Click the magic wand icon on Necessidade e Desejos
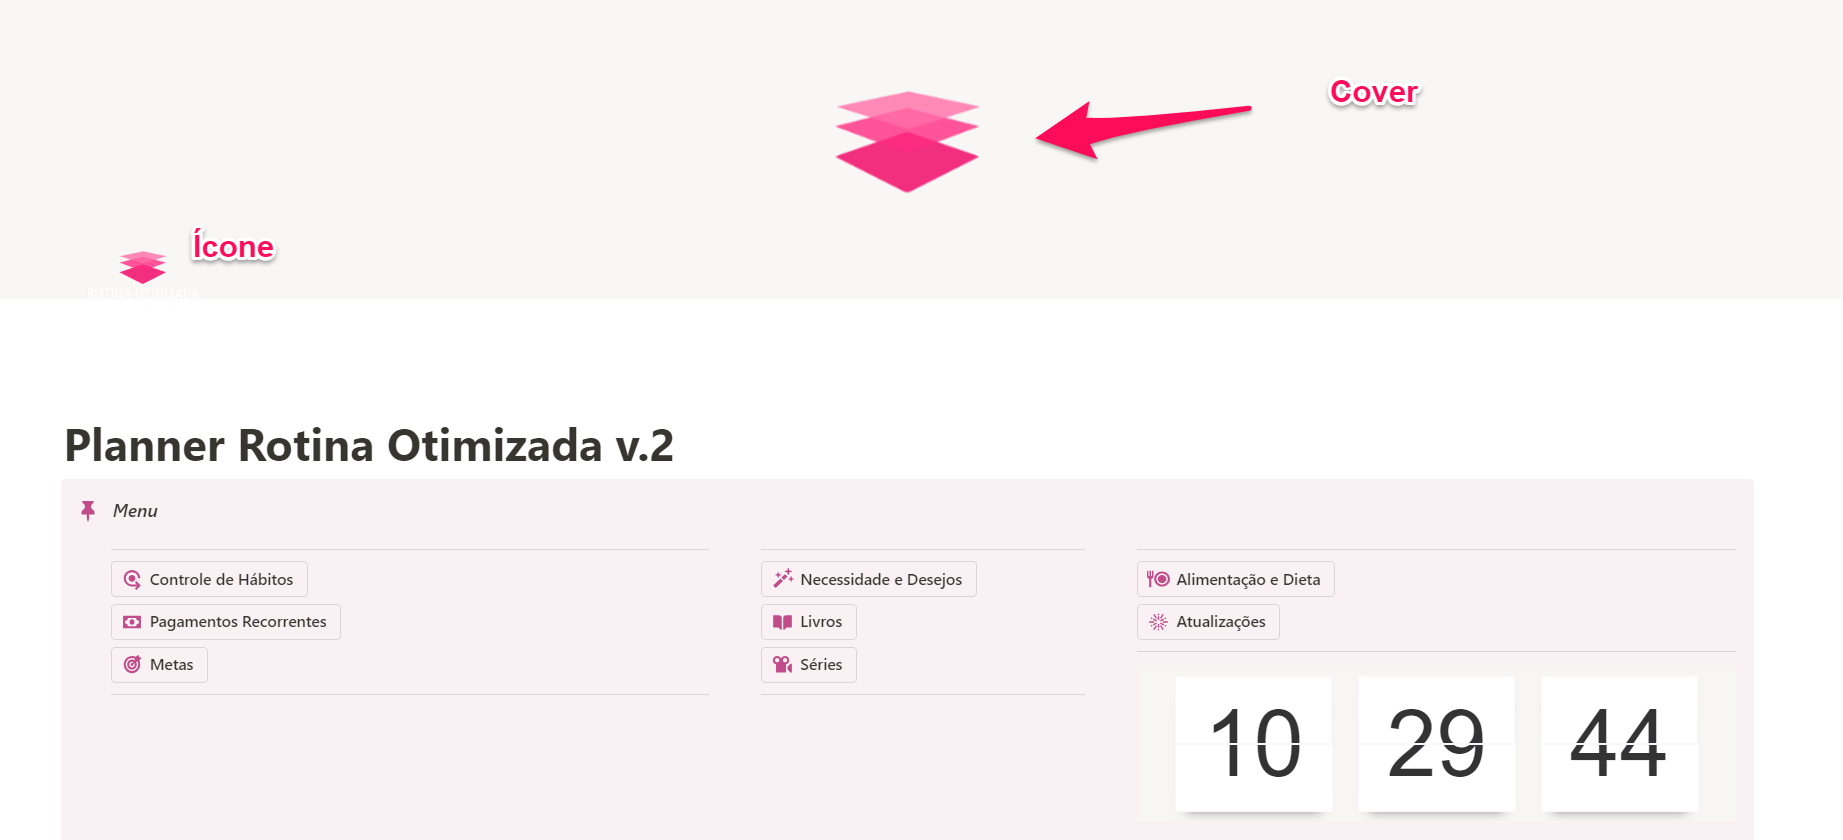The width and height of the screenshot is (1843, 840). (781, 579)
